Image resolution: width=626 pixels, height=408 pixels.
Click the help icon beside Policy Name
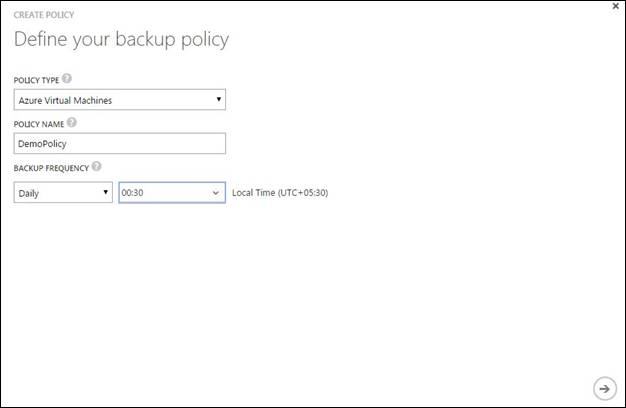pyautogui.click(x=72, y=123)
